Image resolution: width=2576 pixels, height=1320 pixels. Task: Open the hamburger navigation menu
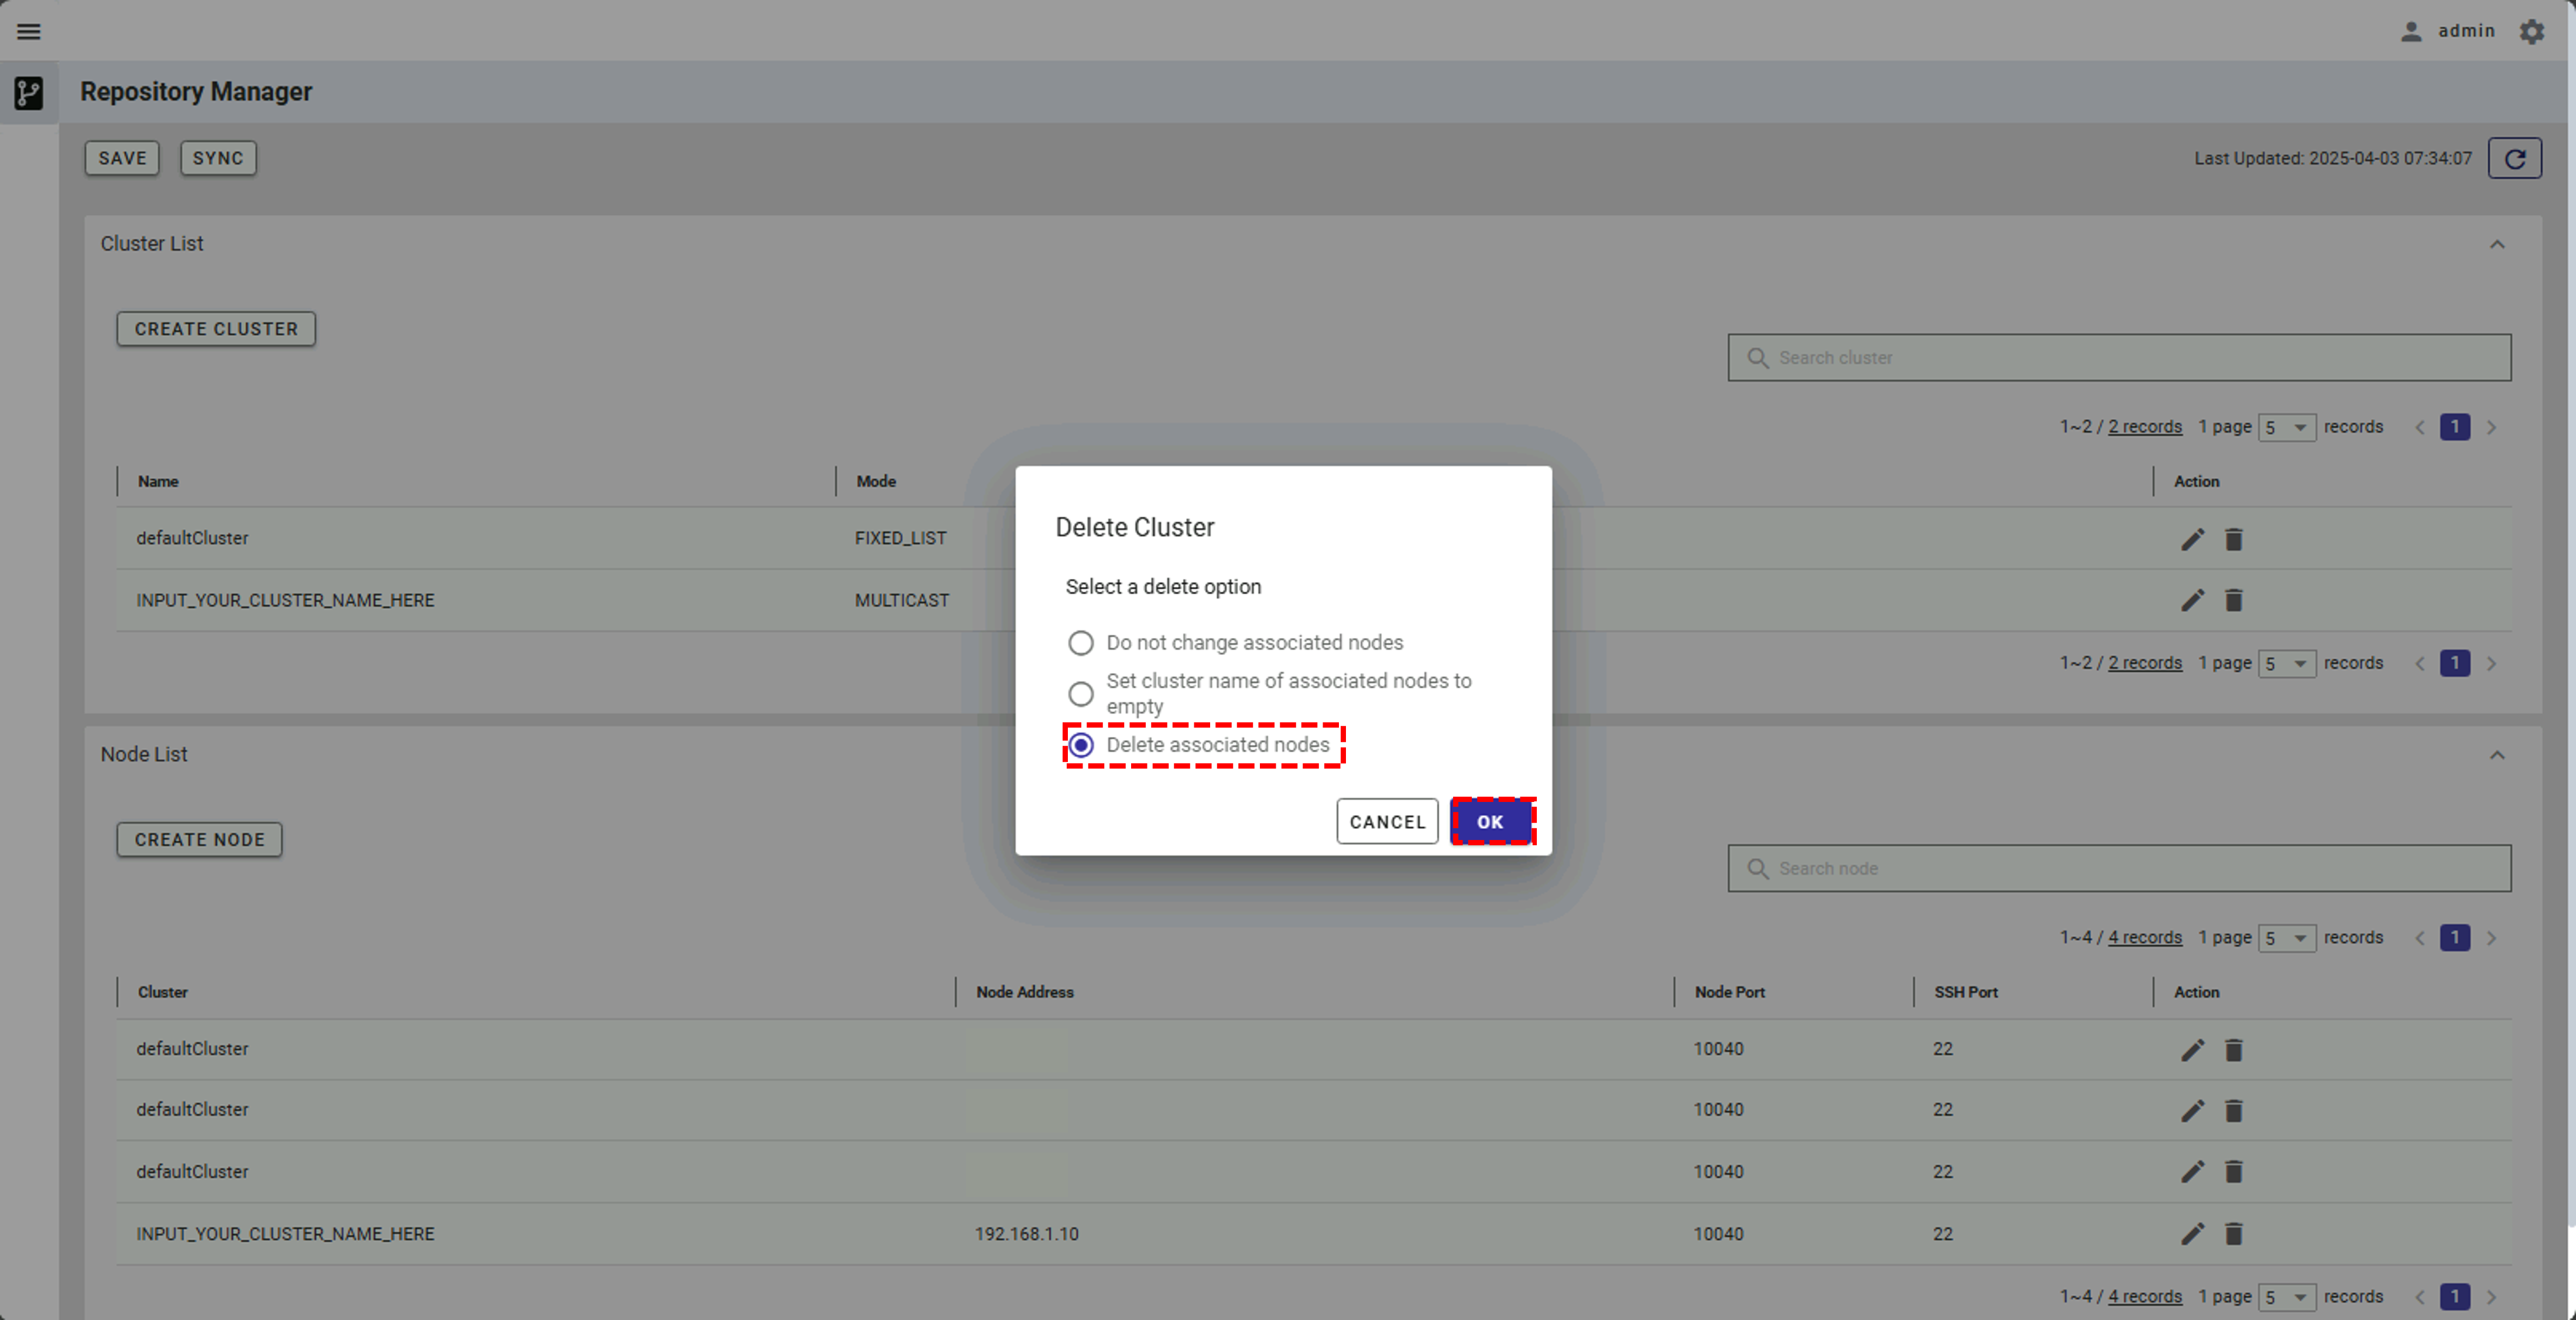click(29, 31)
